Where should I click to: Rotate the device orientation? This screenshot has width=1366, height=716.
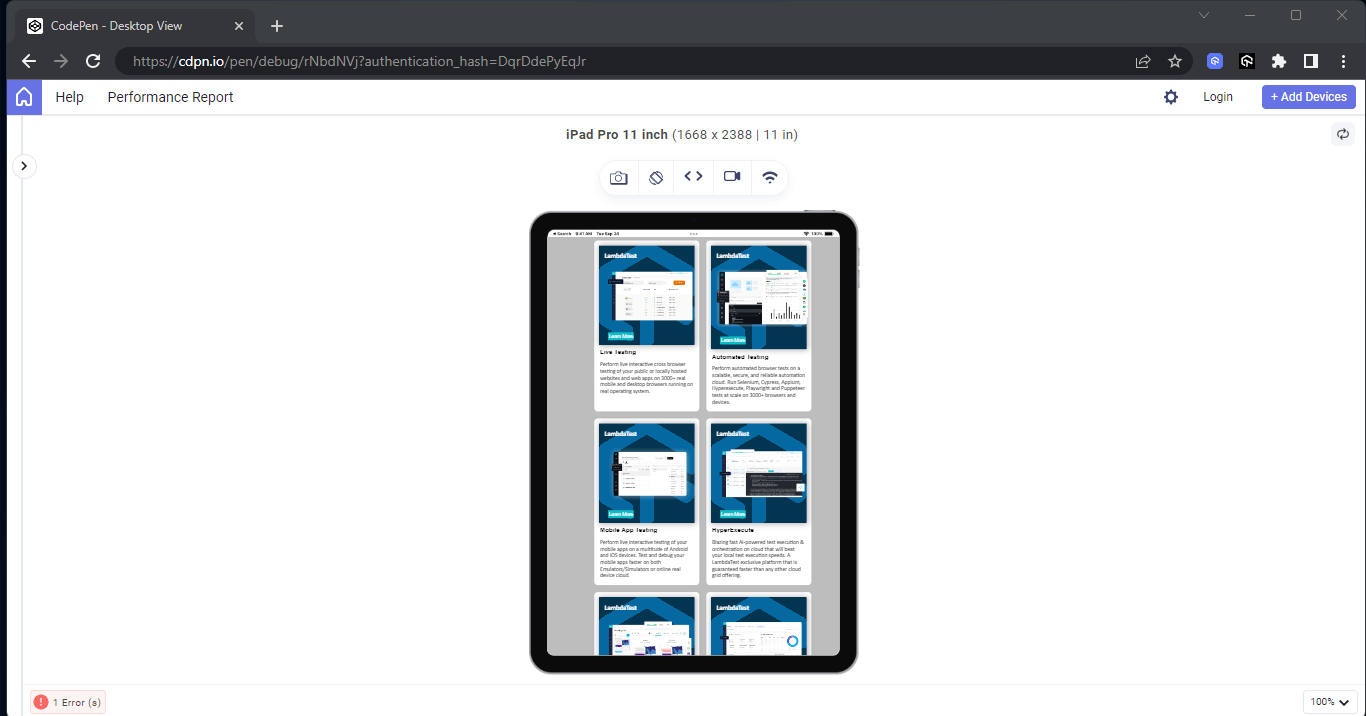pos(656,177)
